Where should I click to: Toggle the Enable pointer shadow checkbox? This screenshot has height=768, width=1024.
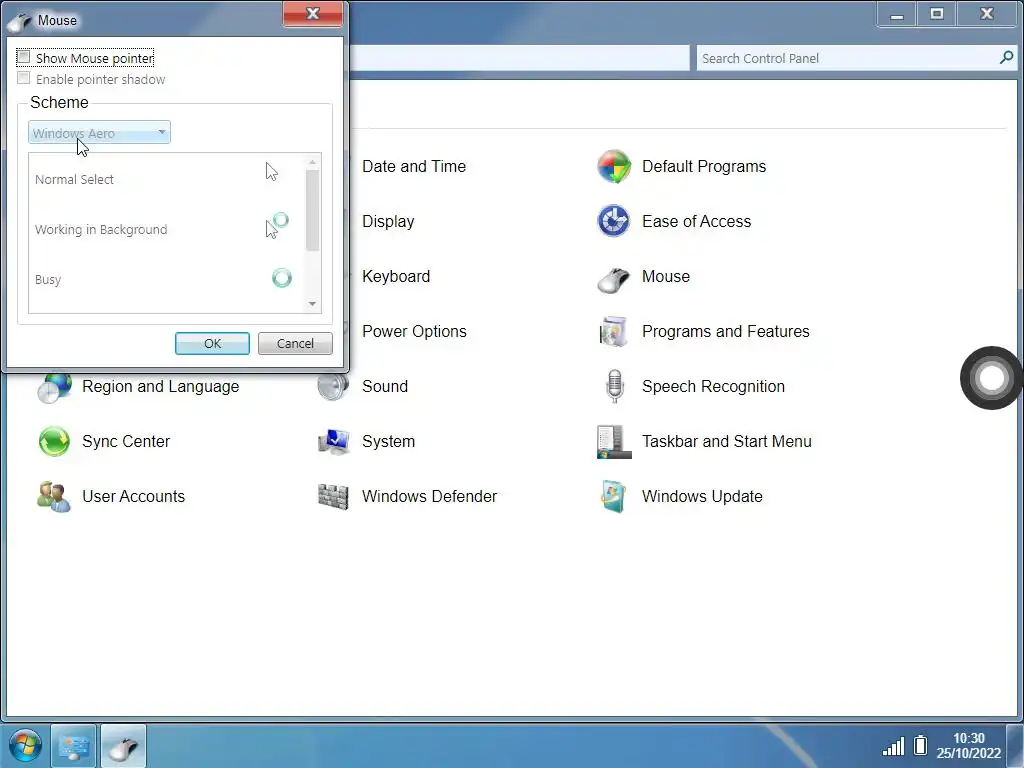pos(24,78)
